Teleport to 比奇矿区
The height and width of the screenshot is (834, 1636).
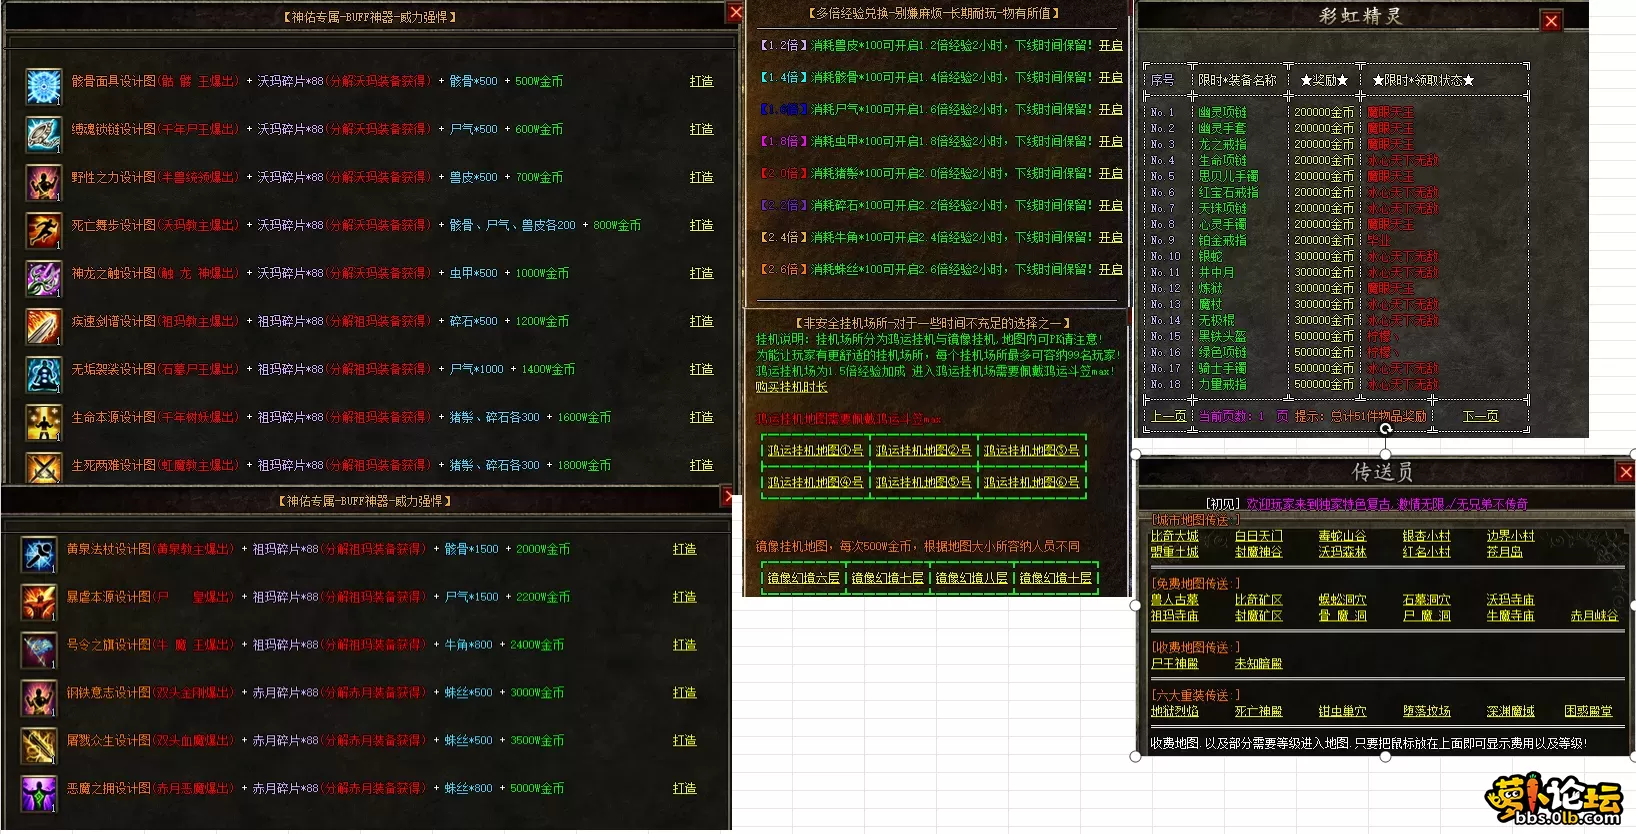[x=1258, y=600]
